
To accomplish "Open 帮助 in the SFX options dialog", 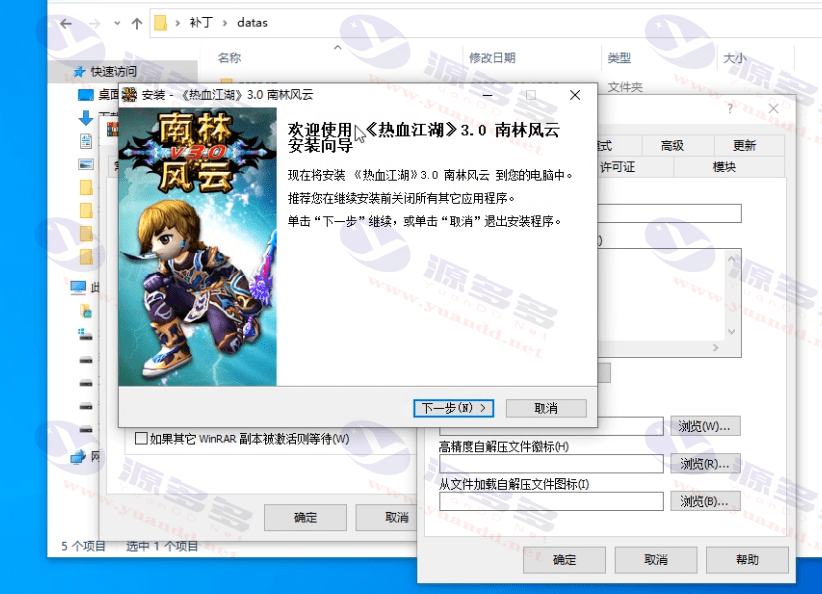I will point(747,560).
